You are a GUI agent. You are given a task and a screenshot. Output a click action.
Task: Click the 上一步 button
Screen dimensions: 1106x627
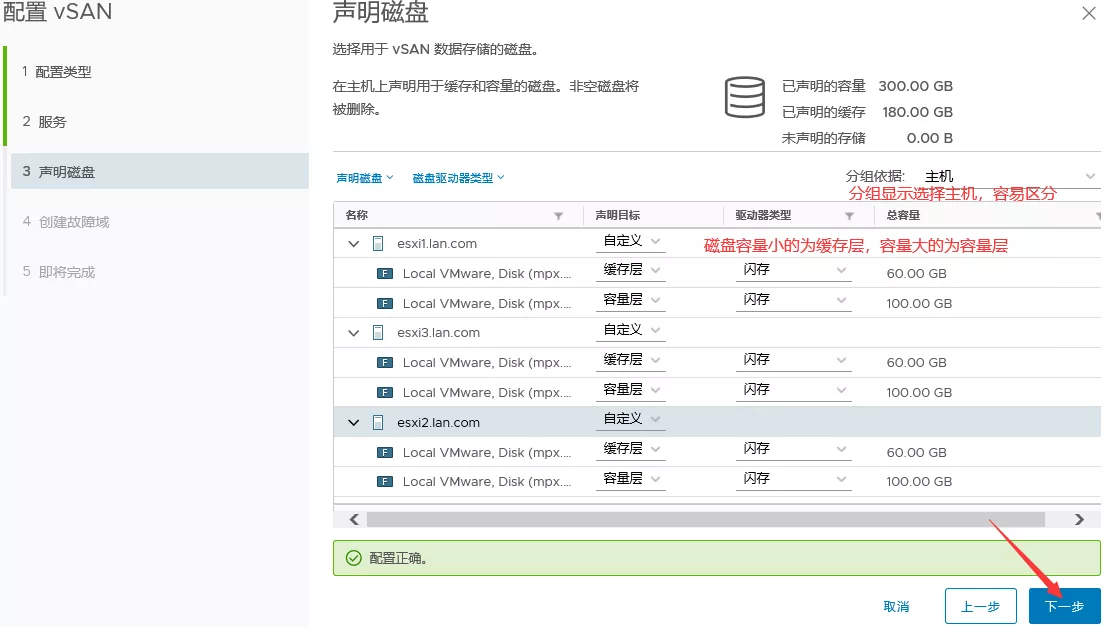[x=980, y=606]
